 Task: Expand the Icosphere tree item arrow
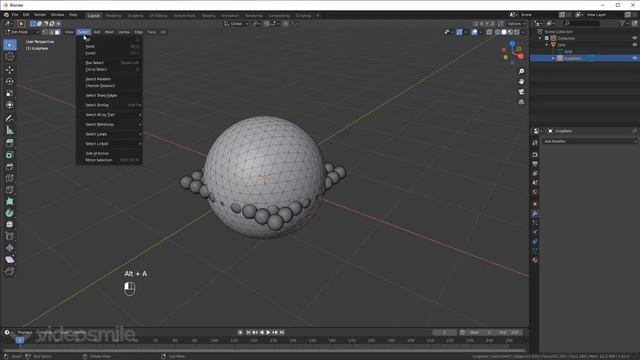(x=553, y=58)
